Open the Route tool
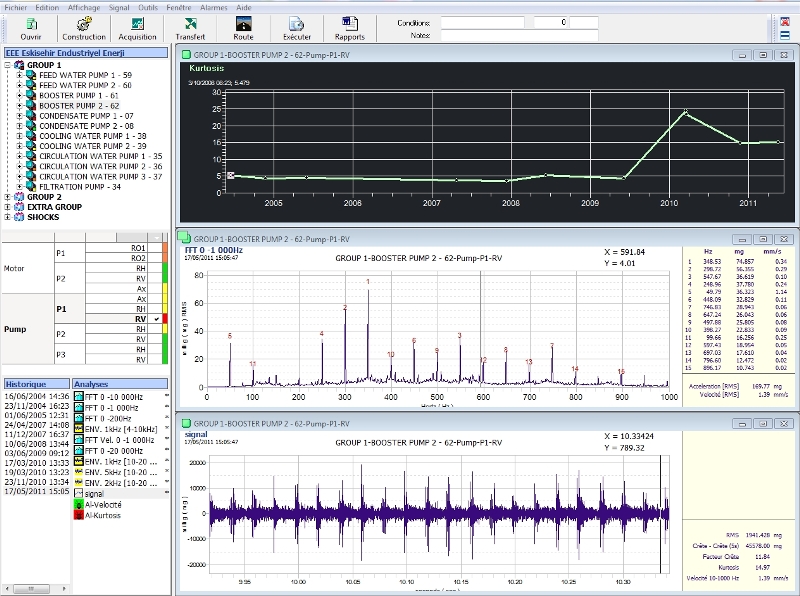The width and height of the screenshot is (800, 596). (243, 26)
